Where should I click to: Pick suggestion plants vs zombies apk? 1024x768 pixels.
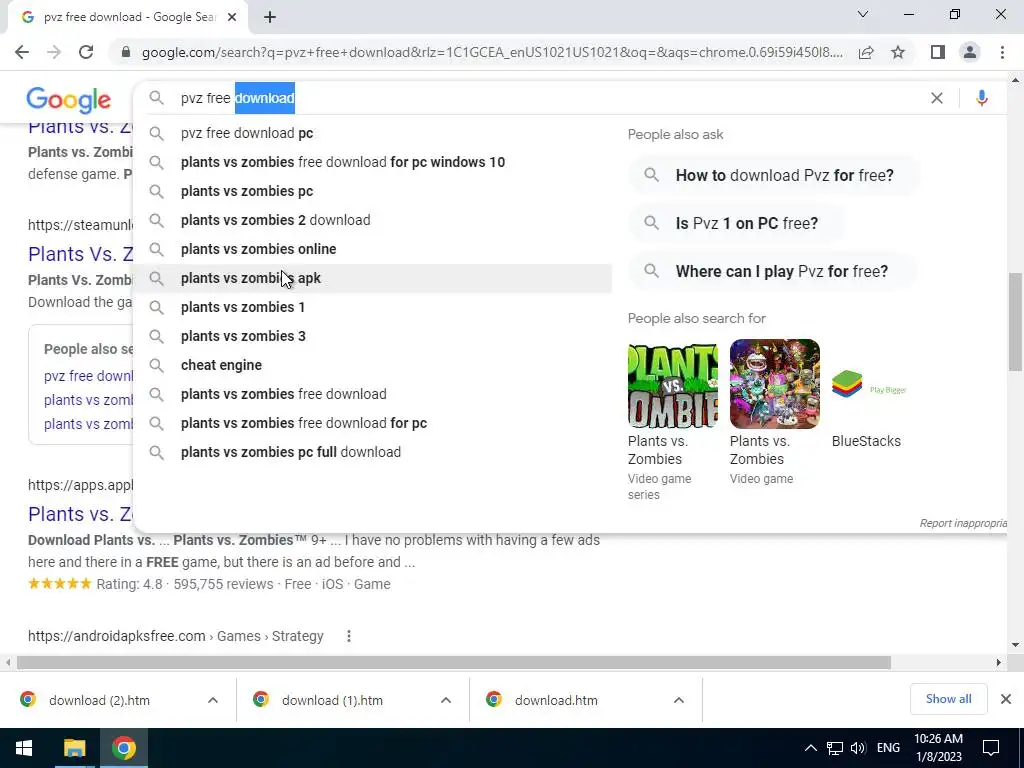[x=373, y=278]
